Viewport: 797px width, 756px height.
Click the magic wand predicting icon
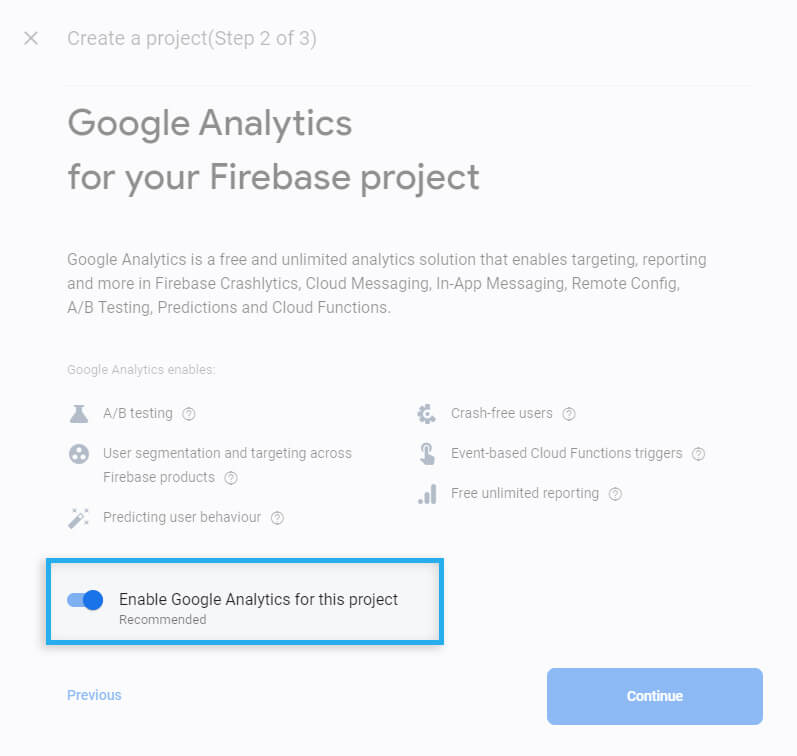coord(79,518)
